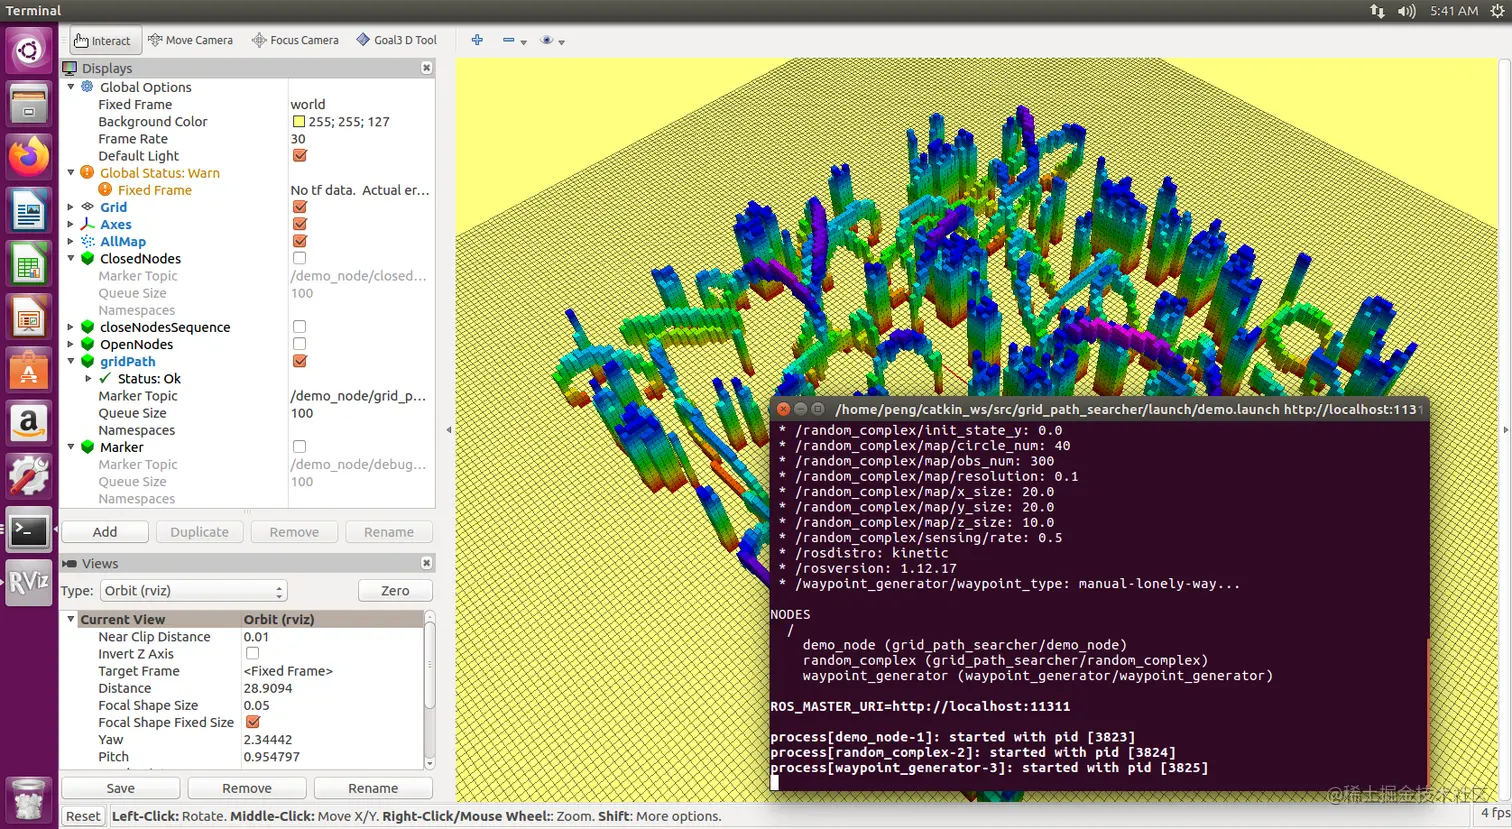Expand the AllMap display item
Viewport: 1512px width, 829px height.
(x=71, y=241)
